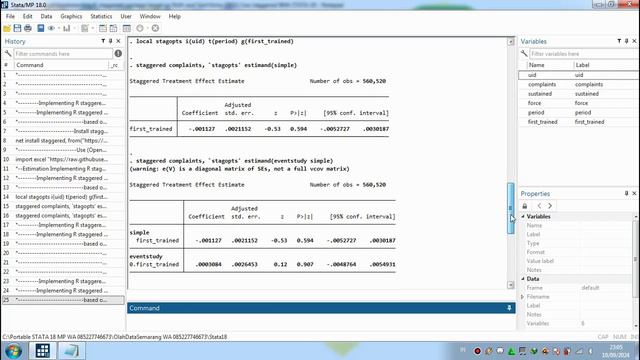Click the red record tray icon
Image resolution: width=640 pixels, height=360 pixels.
477,351
